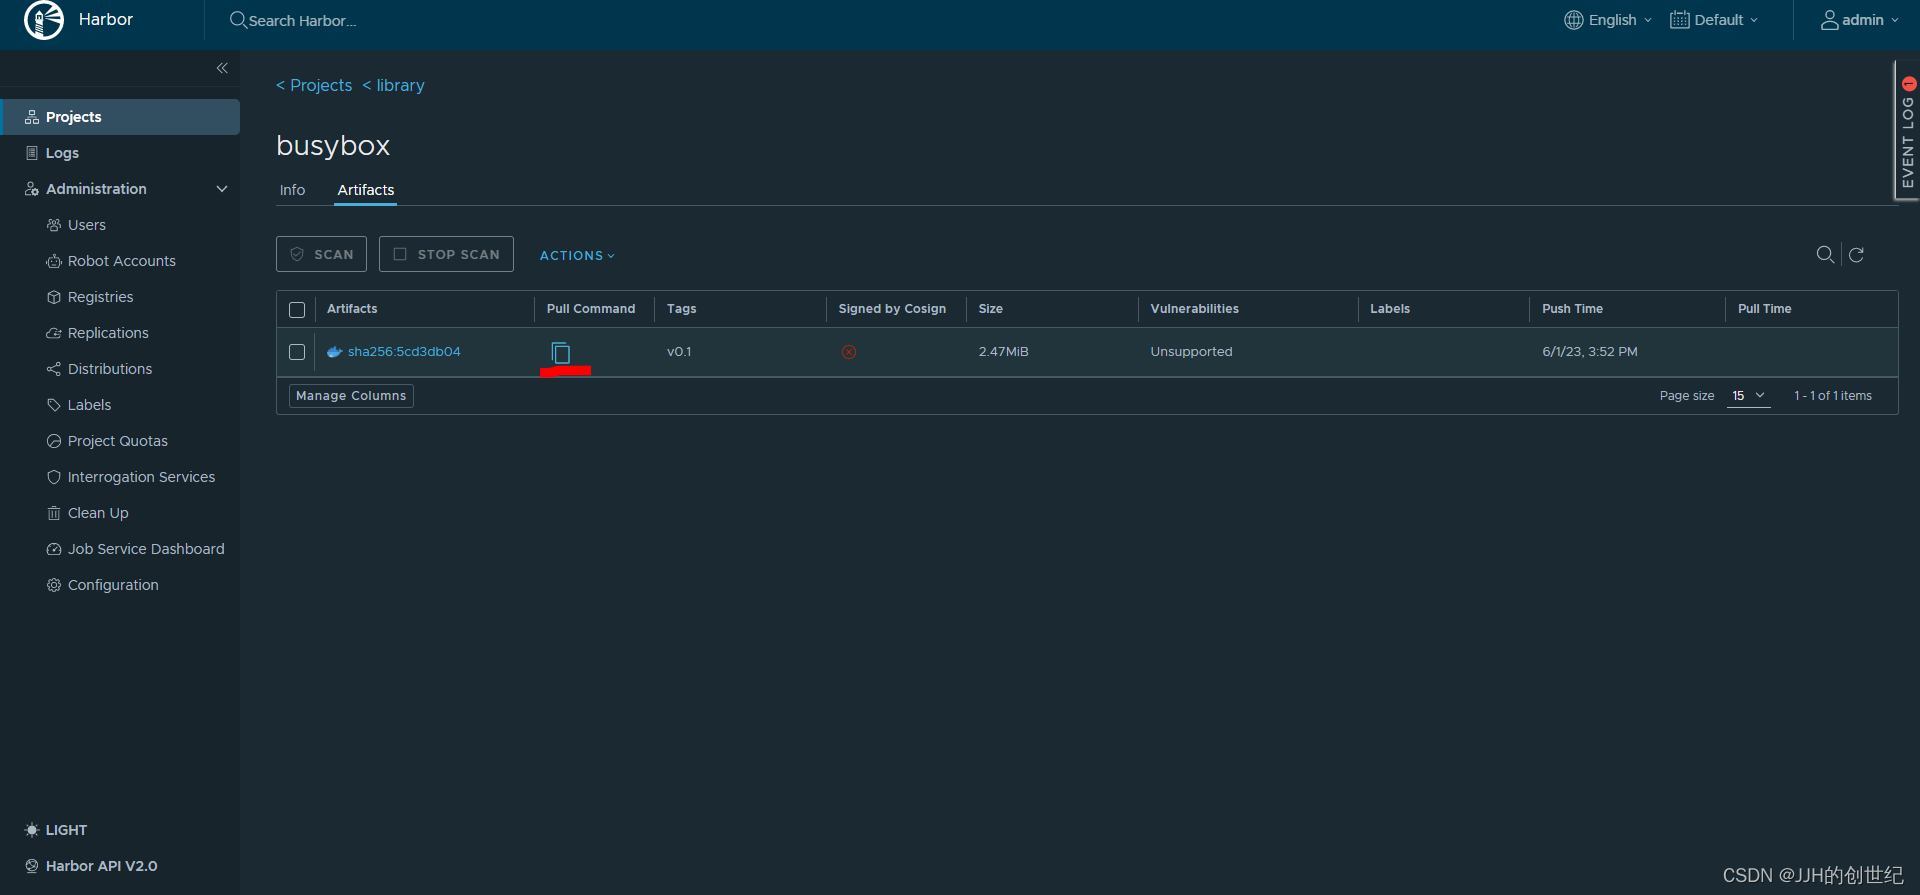Check the sha256:5cd3db04 artifact row checkbox
The width and height of the screenshot is (1920, 895).
tap(297, 352)
